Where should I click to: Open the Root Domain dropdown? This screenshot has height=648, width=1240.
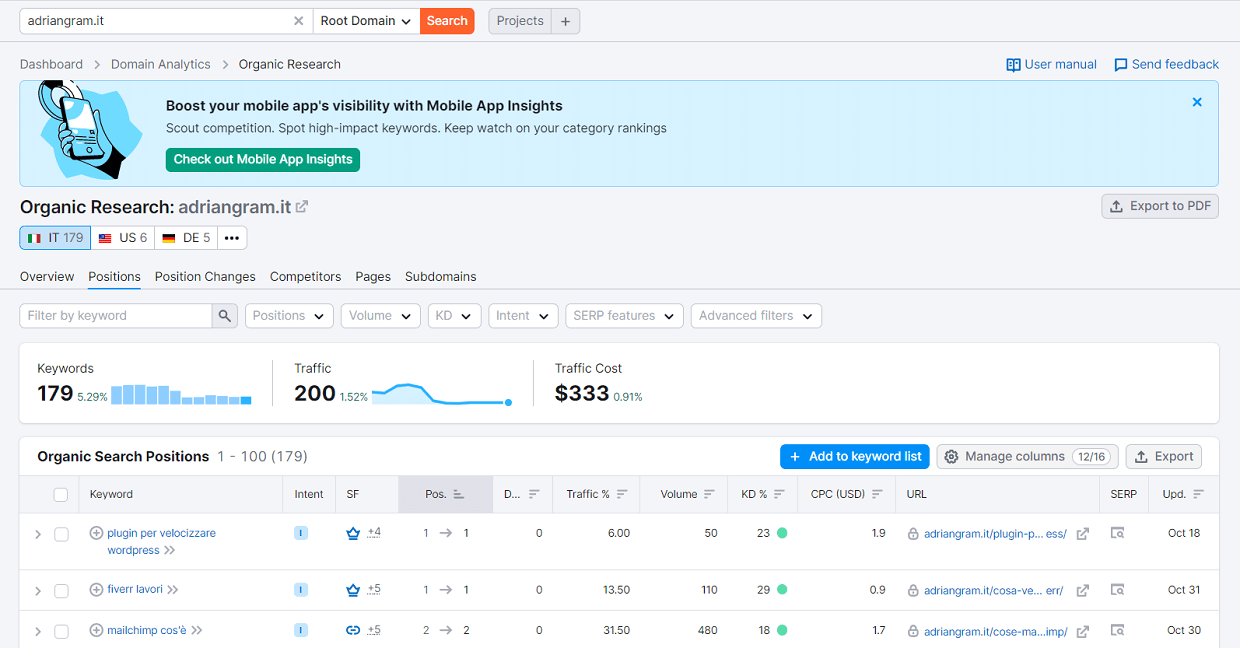click(366, 21)
